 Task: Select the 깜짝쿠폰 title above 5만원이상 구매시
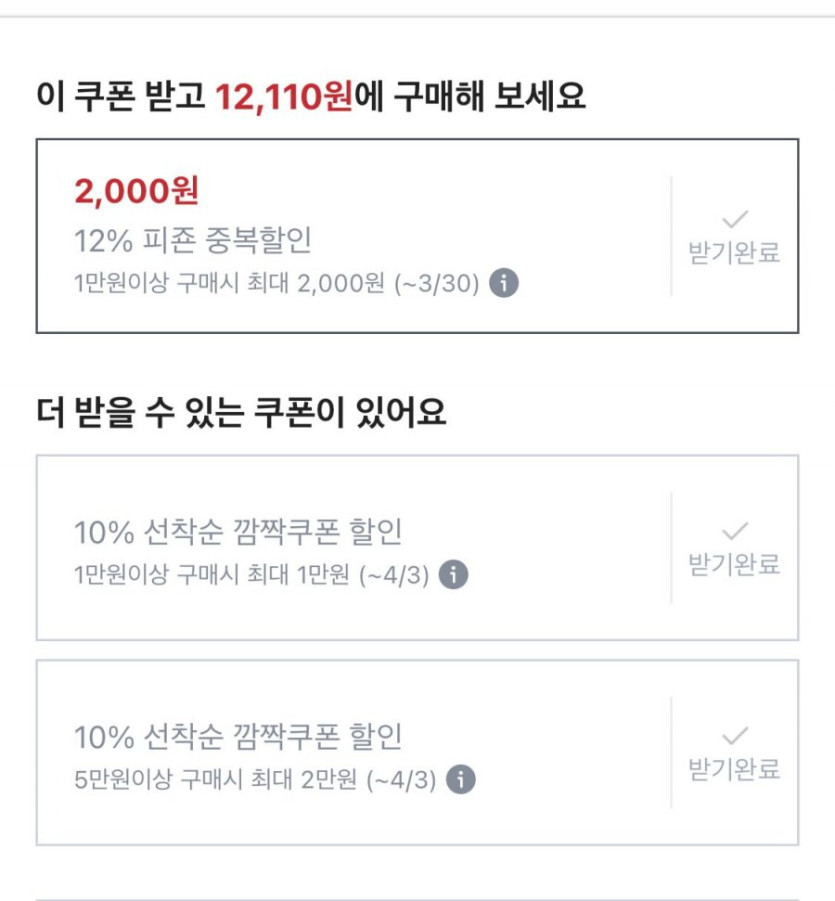(x=238, y=737)
